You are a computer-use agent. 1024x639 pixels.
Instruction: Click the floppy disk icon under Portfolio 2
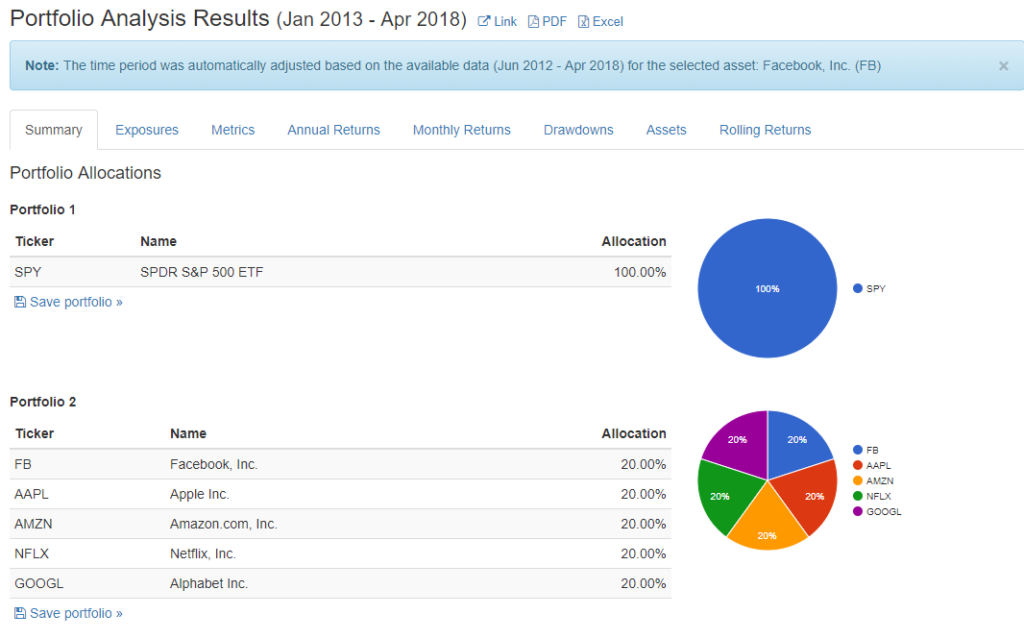[x=20, y=613]
